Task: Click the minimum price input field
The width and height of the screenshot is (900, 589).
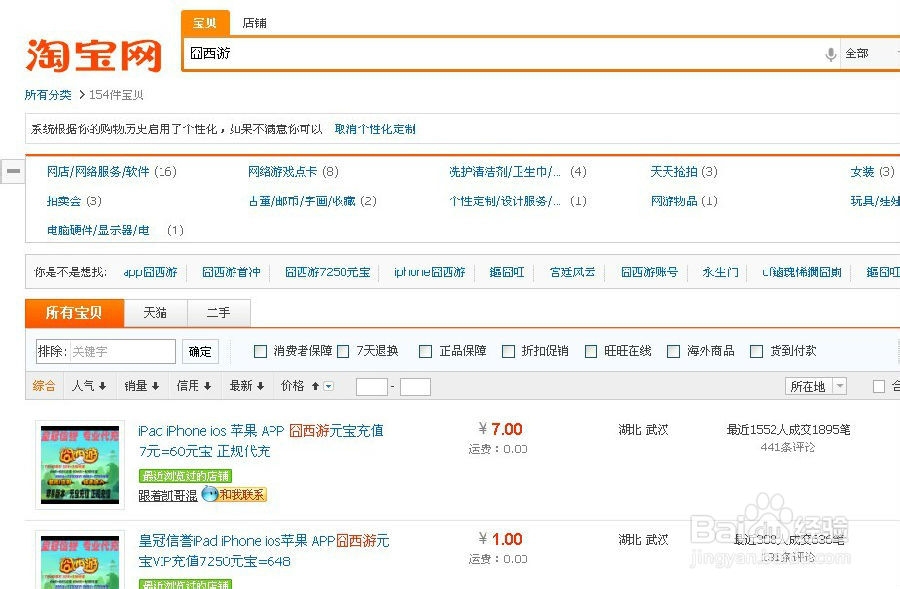Action: pos(371,385)
